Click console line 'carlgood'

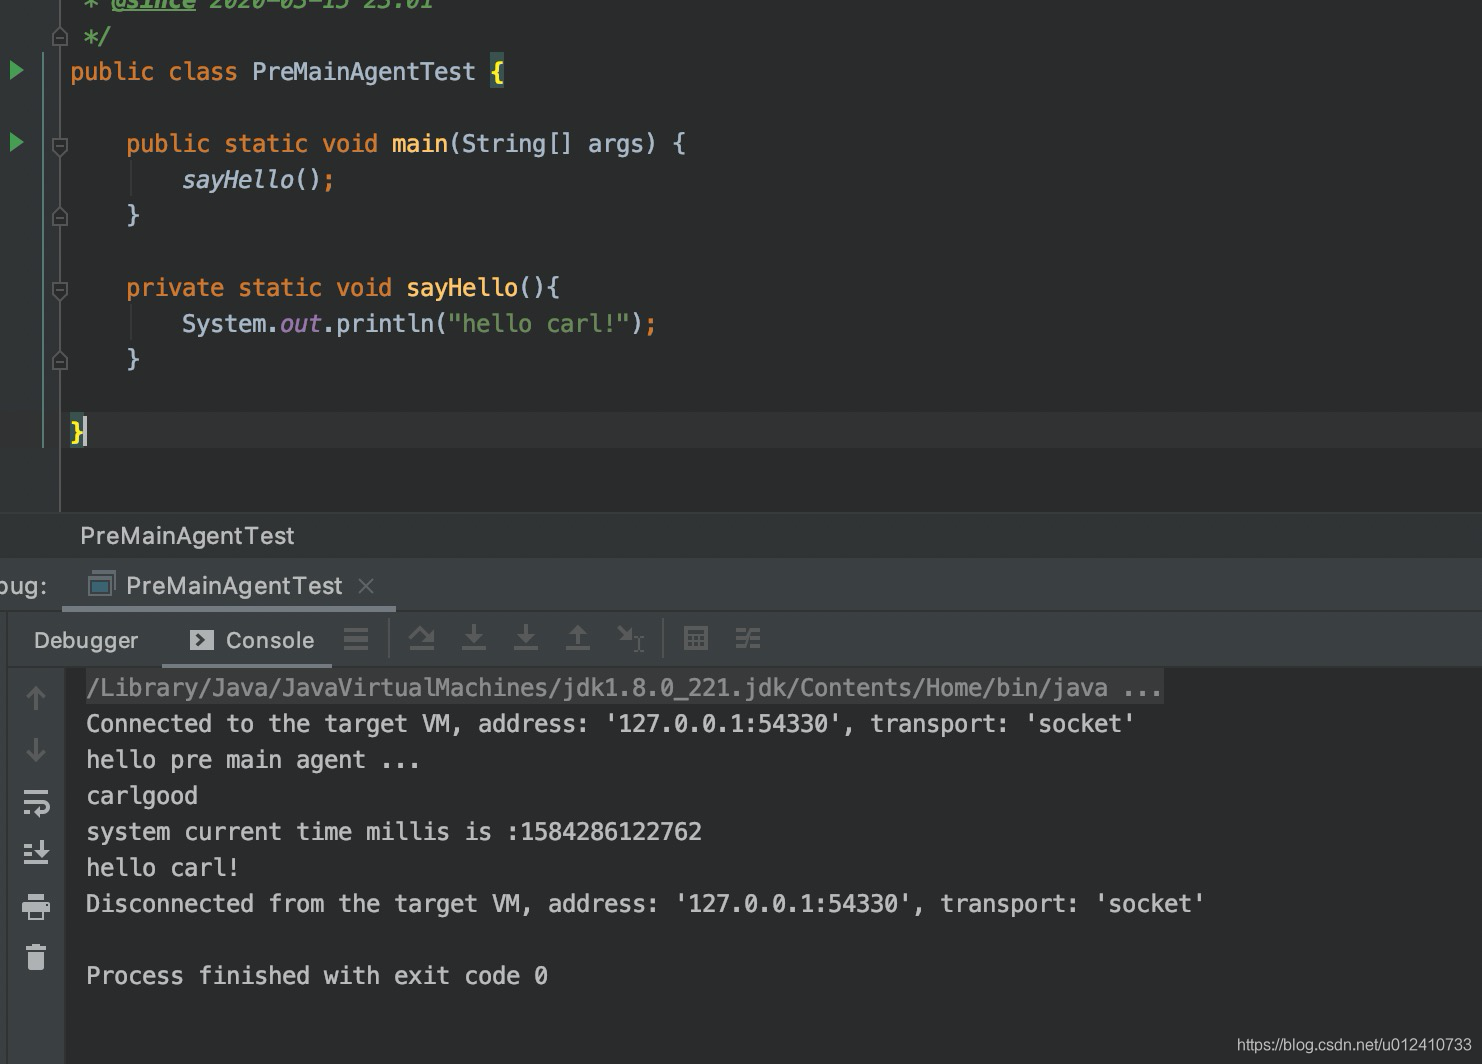coord(142,796)
